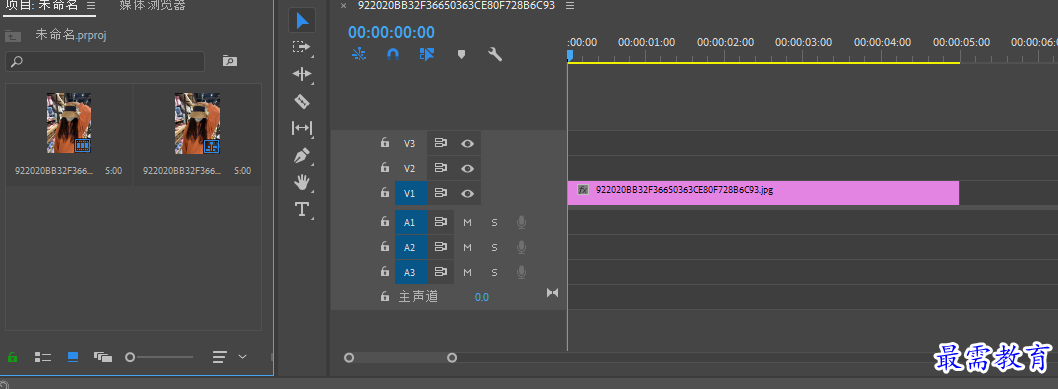Switch project panel to freeform view
The height and width of the screenshot is (389, 1058).
pyautogui.click(x=103, y=357)
